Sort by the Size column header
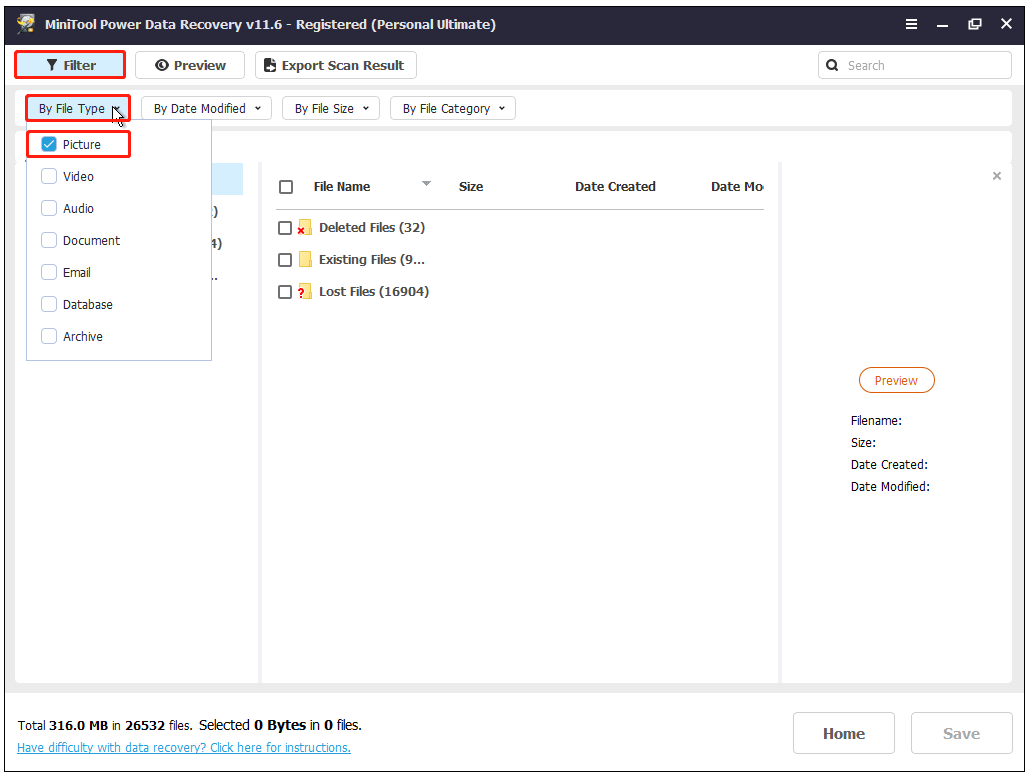Viewport: 1032px width, 777px height. pyautogui.click(x=471, y=187)
